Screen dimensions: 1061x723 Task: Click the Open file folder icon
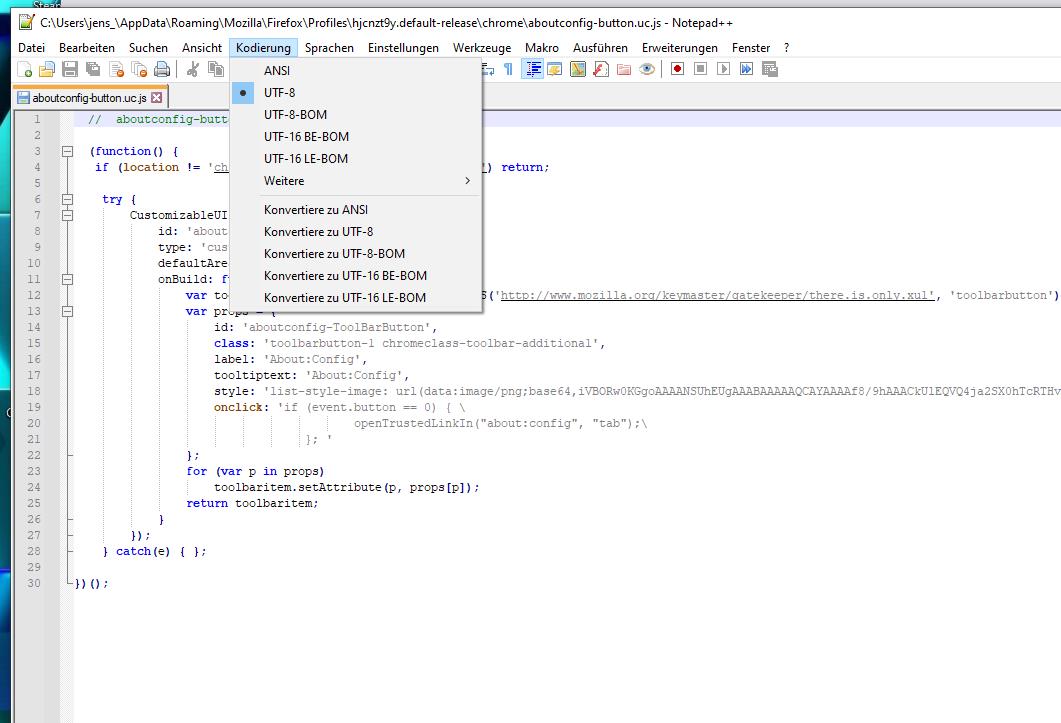point(47,69)
